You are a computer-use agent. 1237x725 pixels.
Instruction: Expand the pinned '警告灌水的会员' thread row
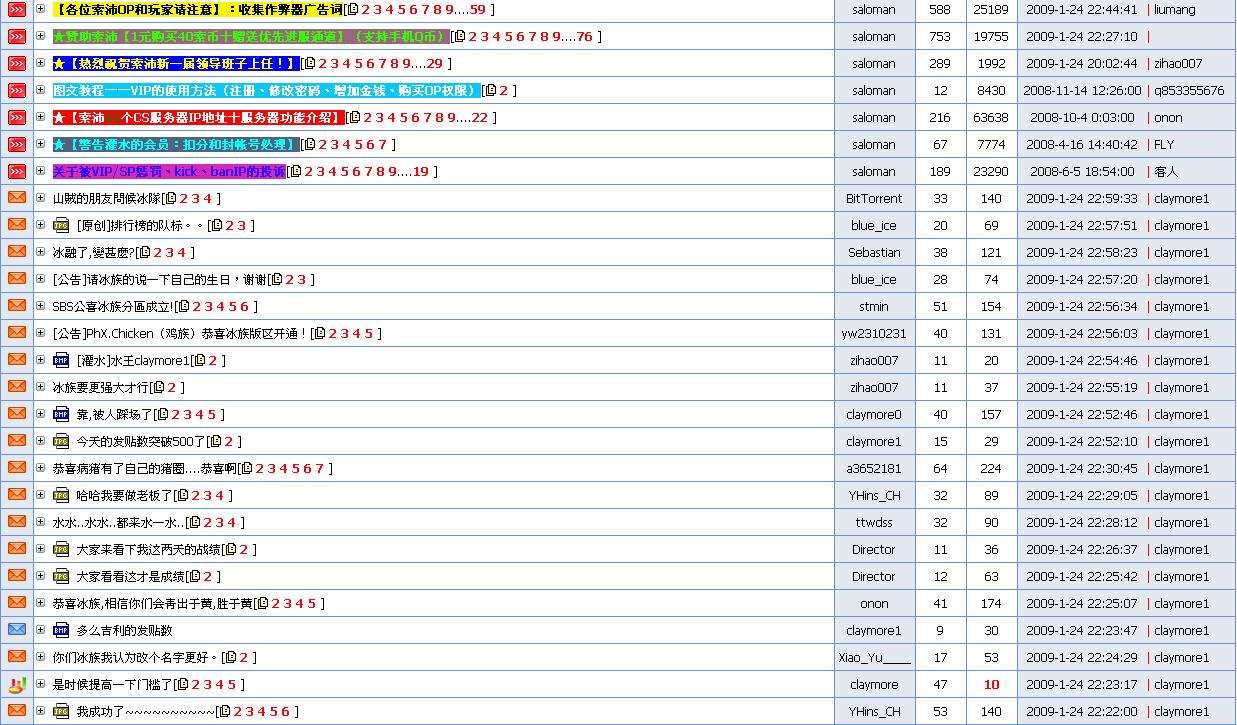point(41,144)
